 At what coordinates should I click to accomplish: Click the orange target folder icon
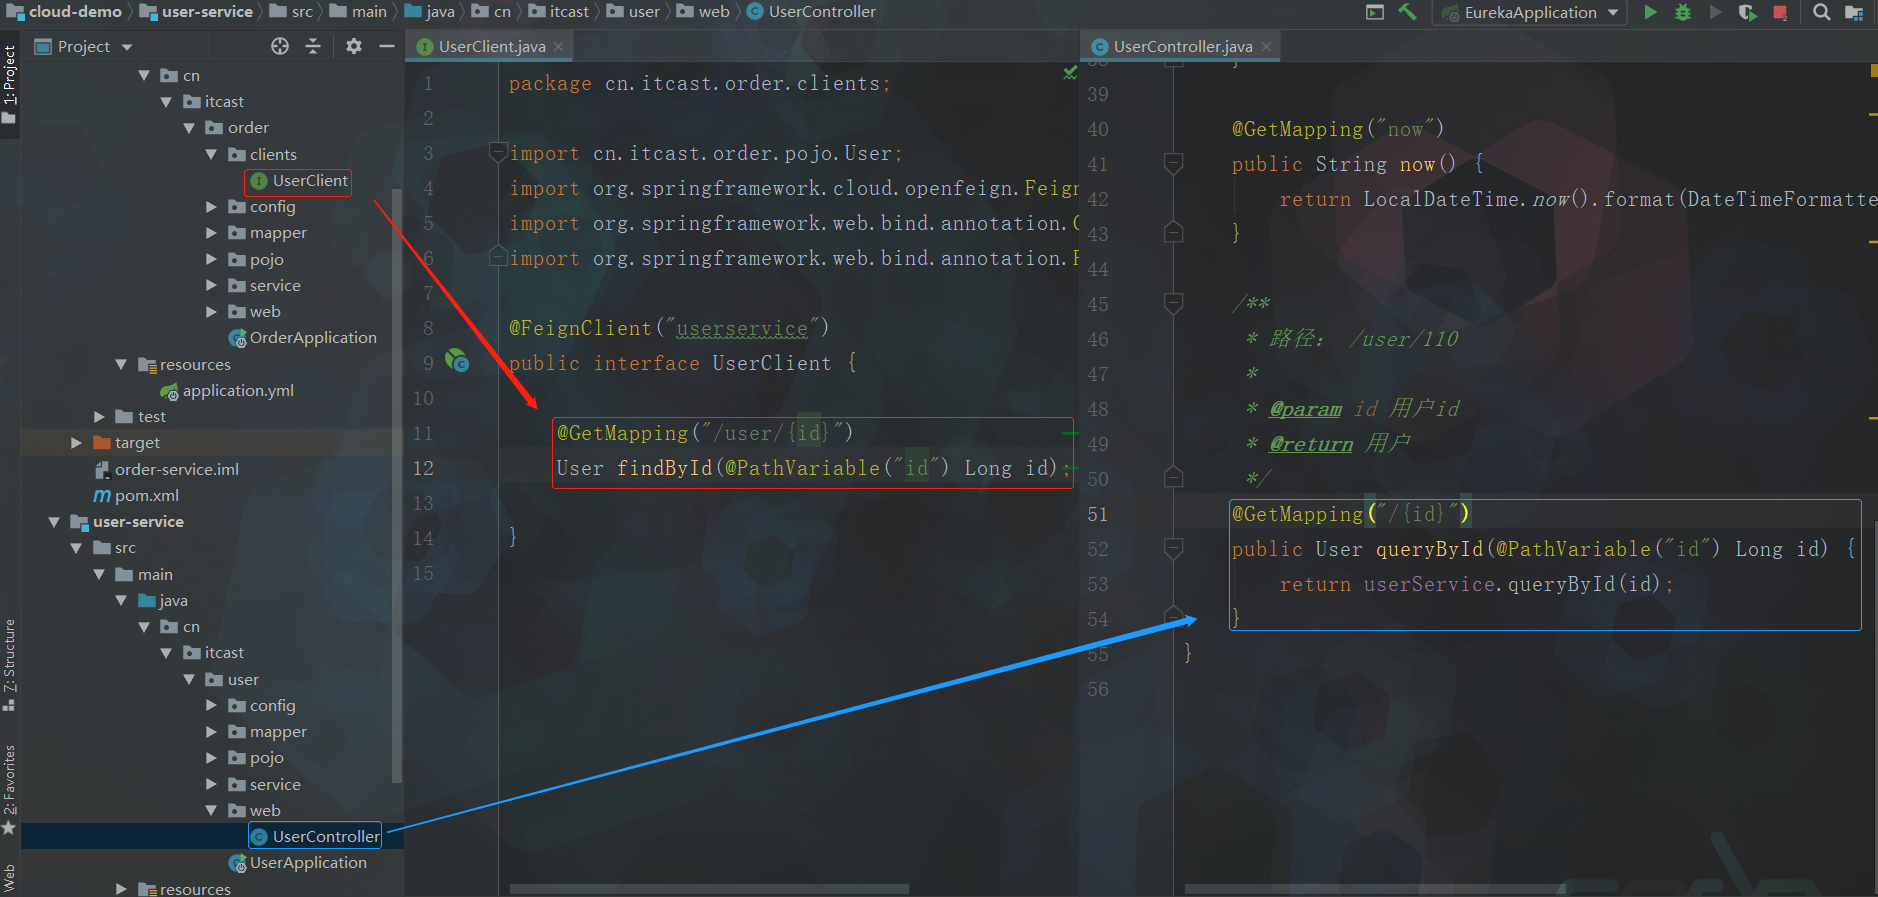(101, 442)
